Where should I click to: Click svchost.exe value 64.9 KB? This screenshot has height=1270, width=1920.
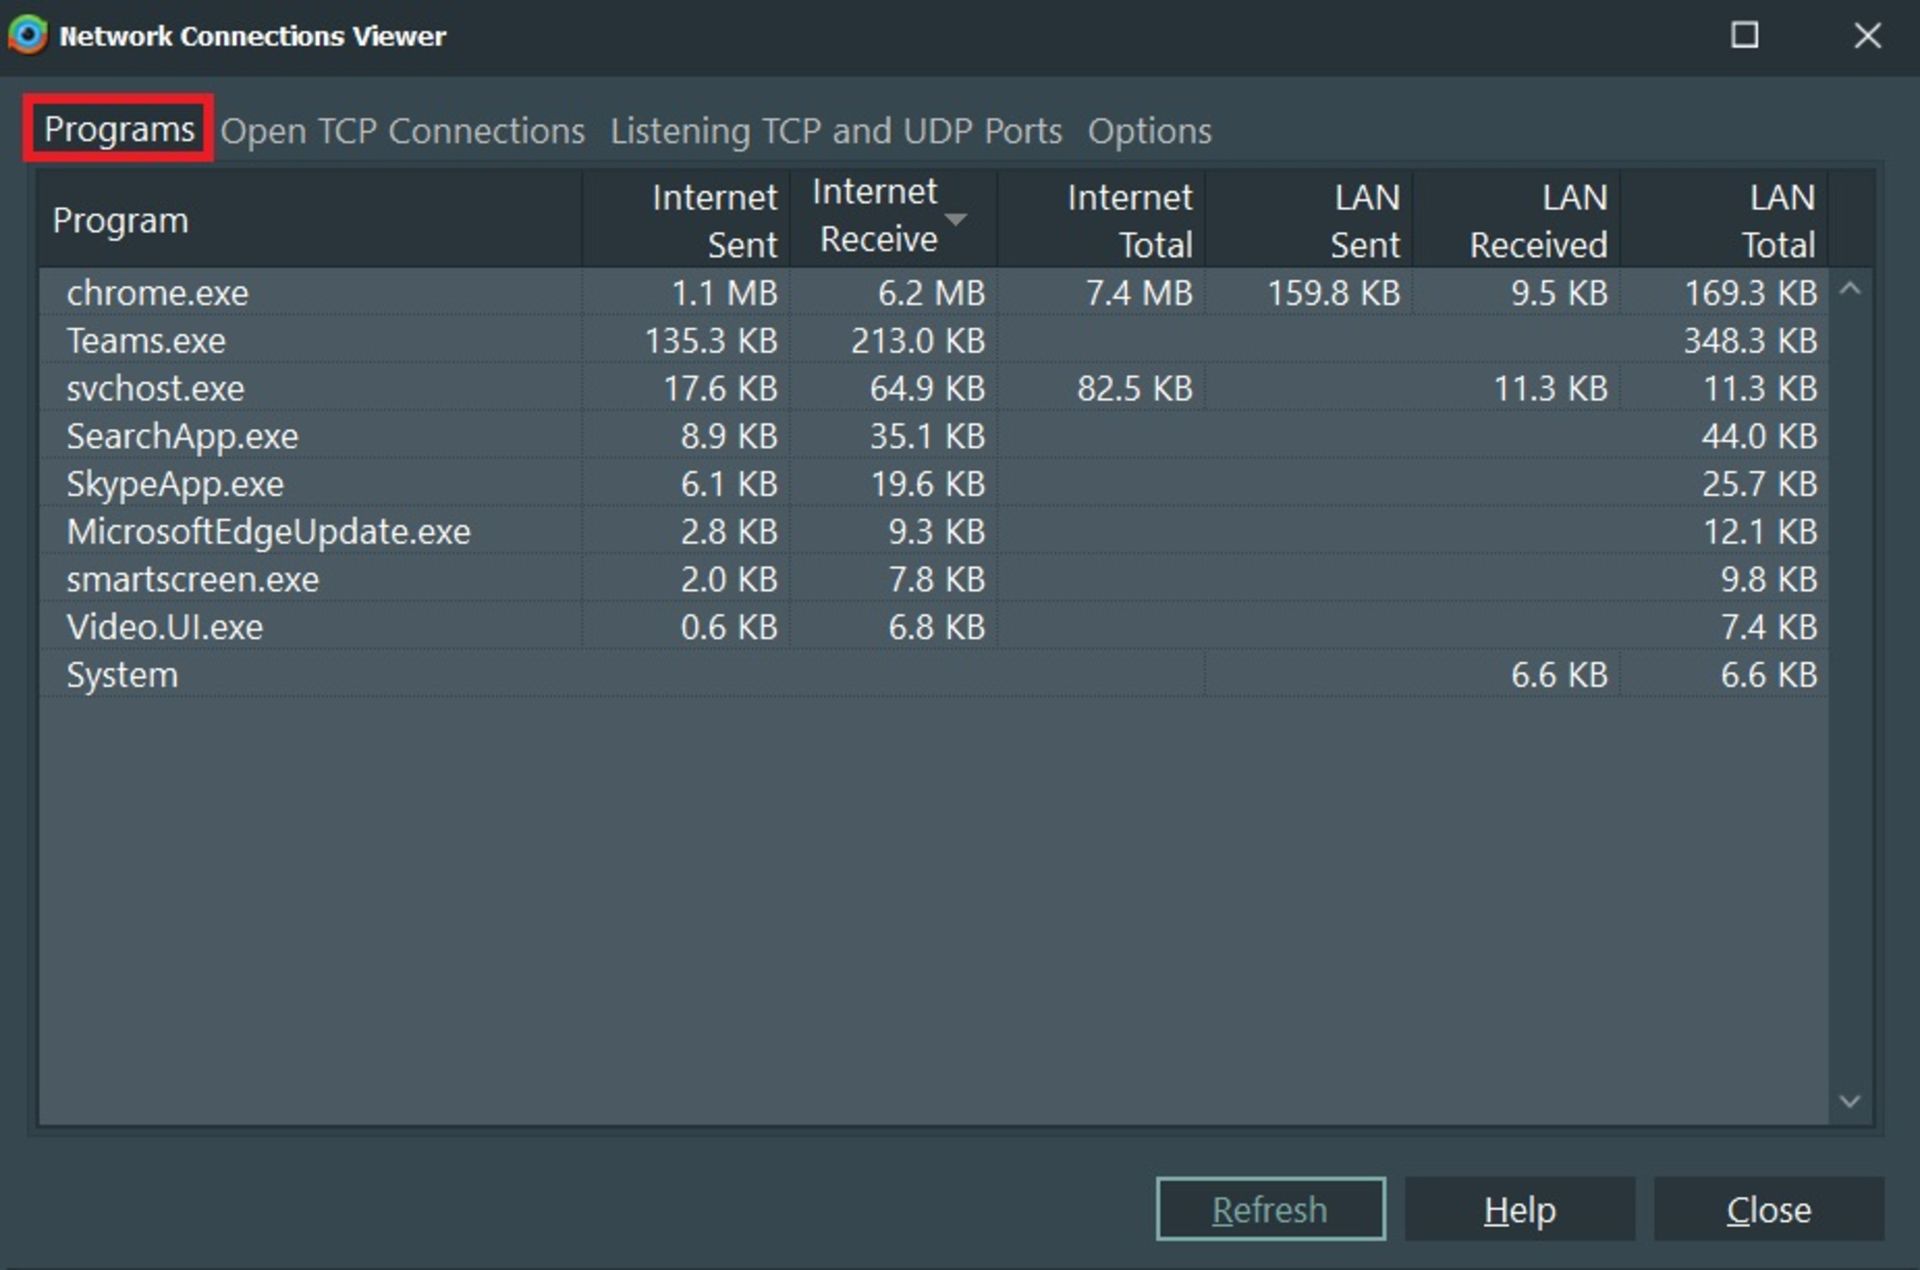[x=927, y=388]
